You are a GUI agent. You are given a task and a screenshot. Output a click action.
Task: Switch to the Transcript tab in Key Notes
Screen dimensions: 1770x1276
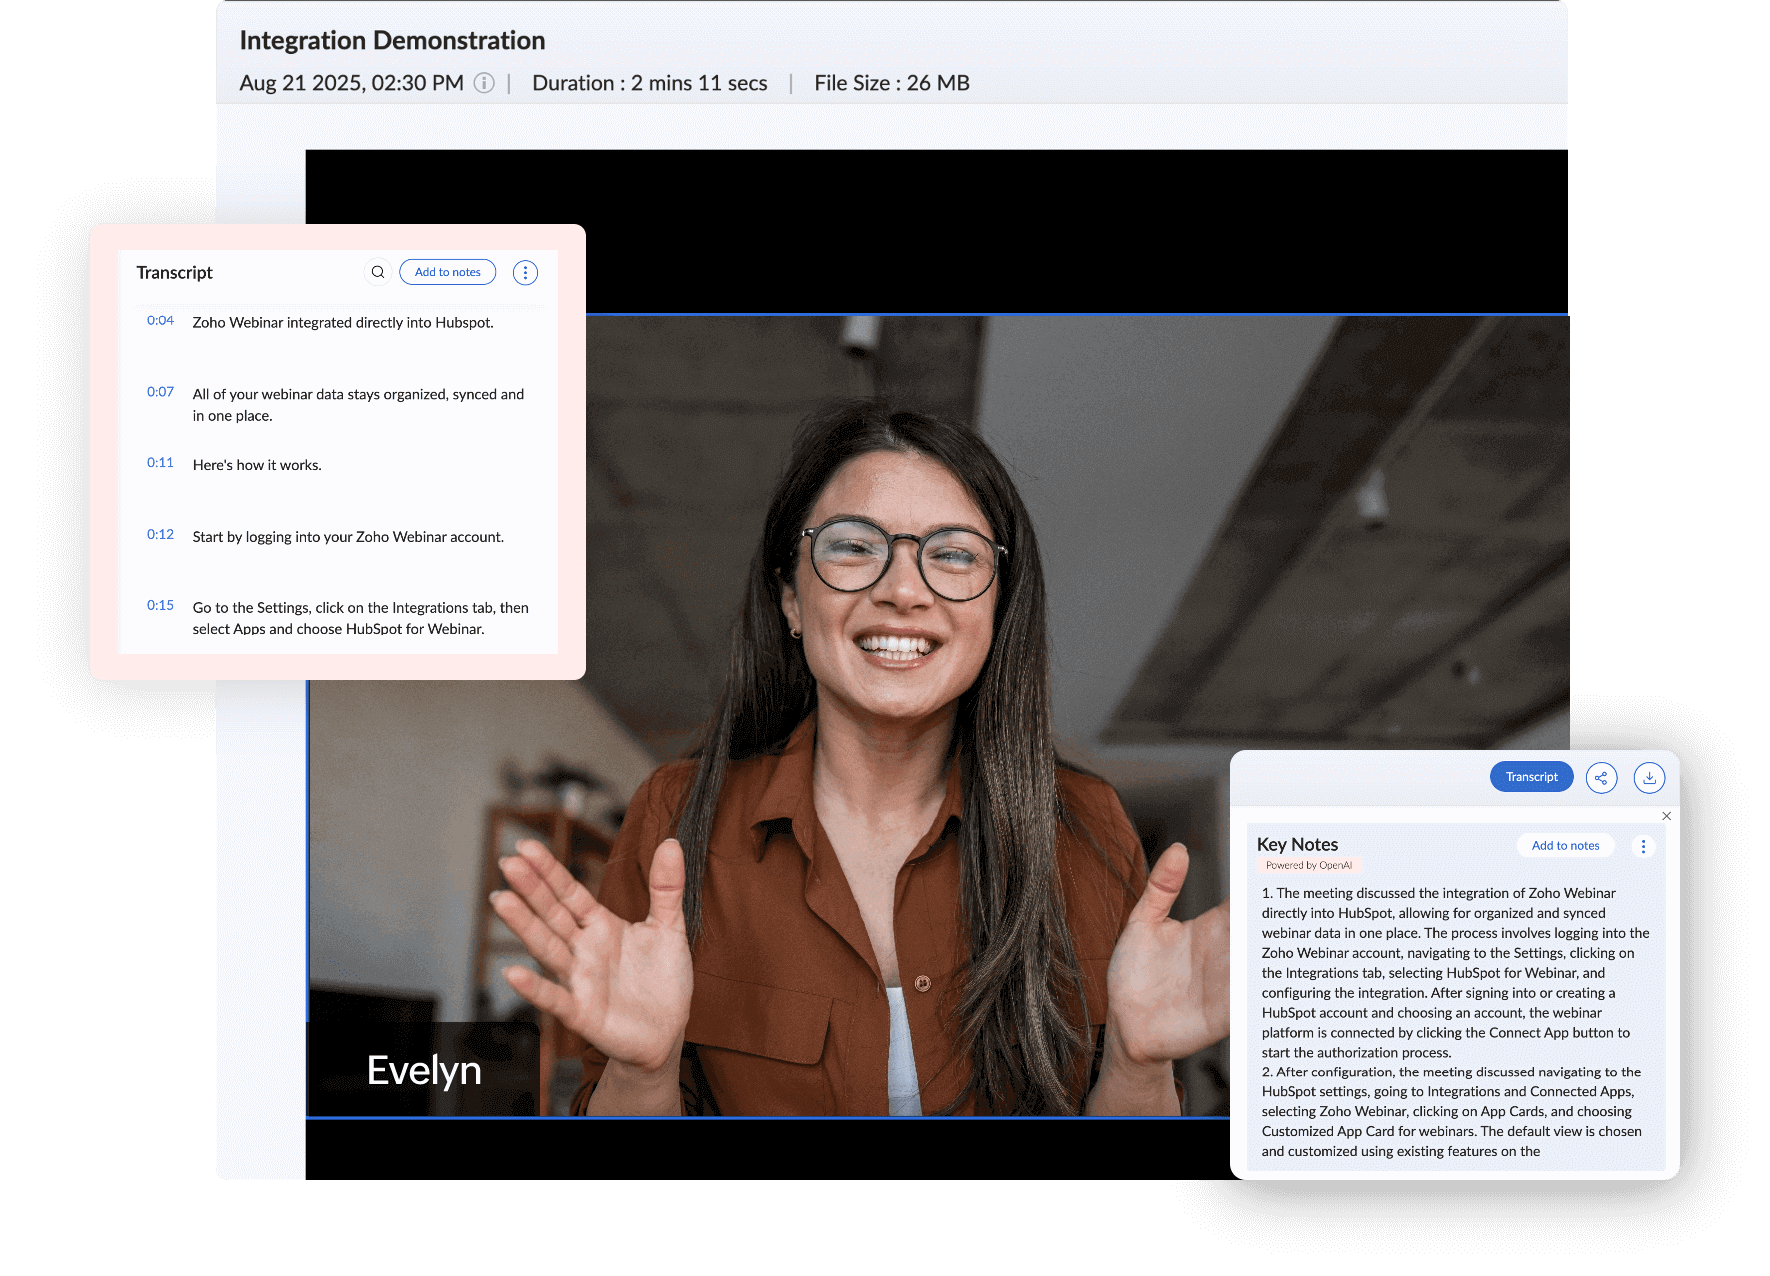[1531, 776]
